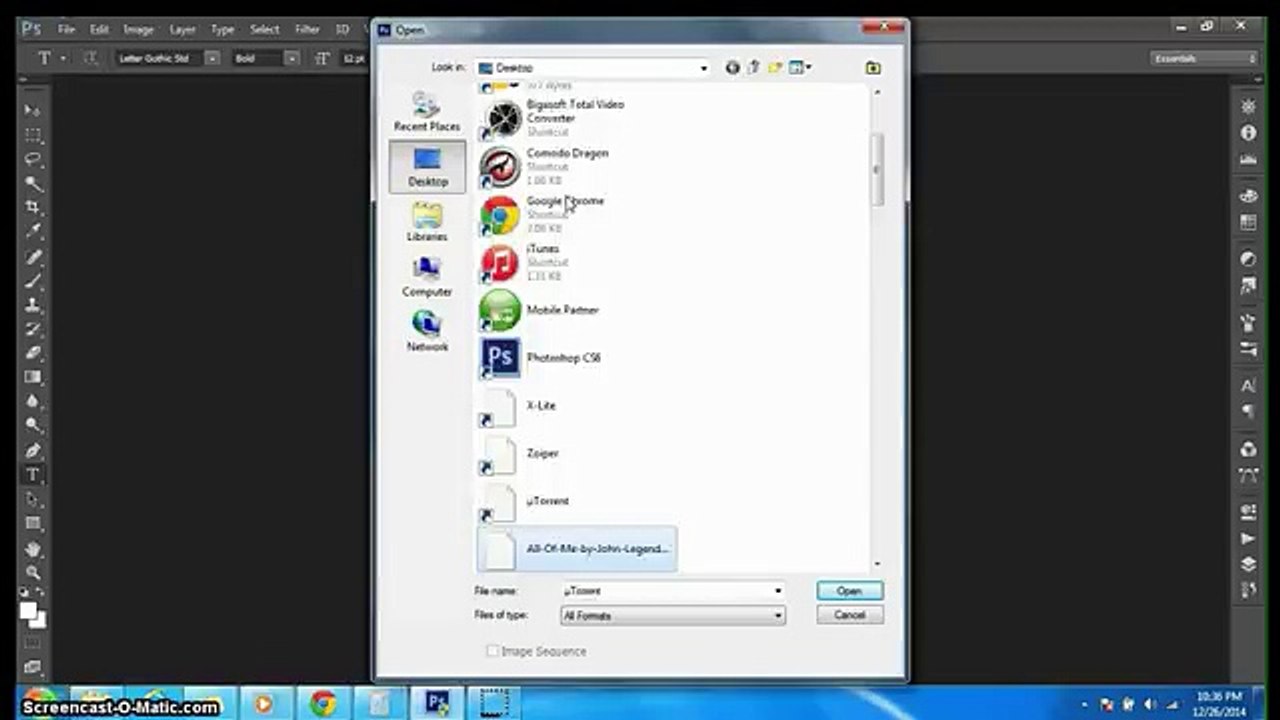
Task: Go to Network in dialog sidebar
Action: (427, 331)
